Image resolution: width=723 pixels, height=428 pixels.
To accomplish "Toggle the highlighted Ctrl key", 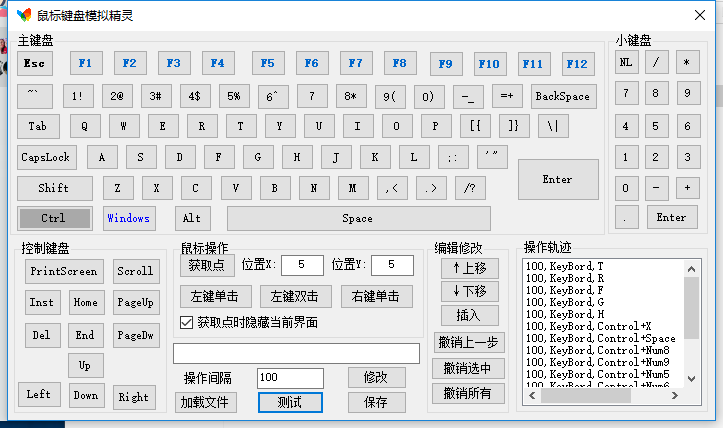I will click(54, 218).
